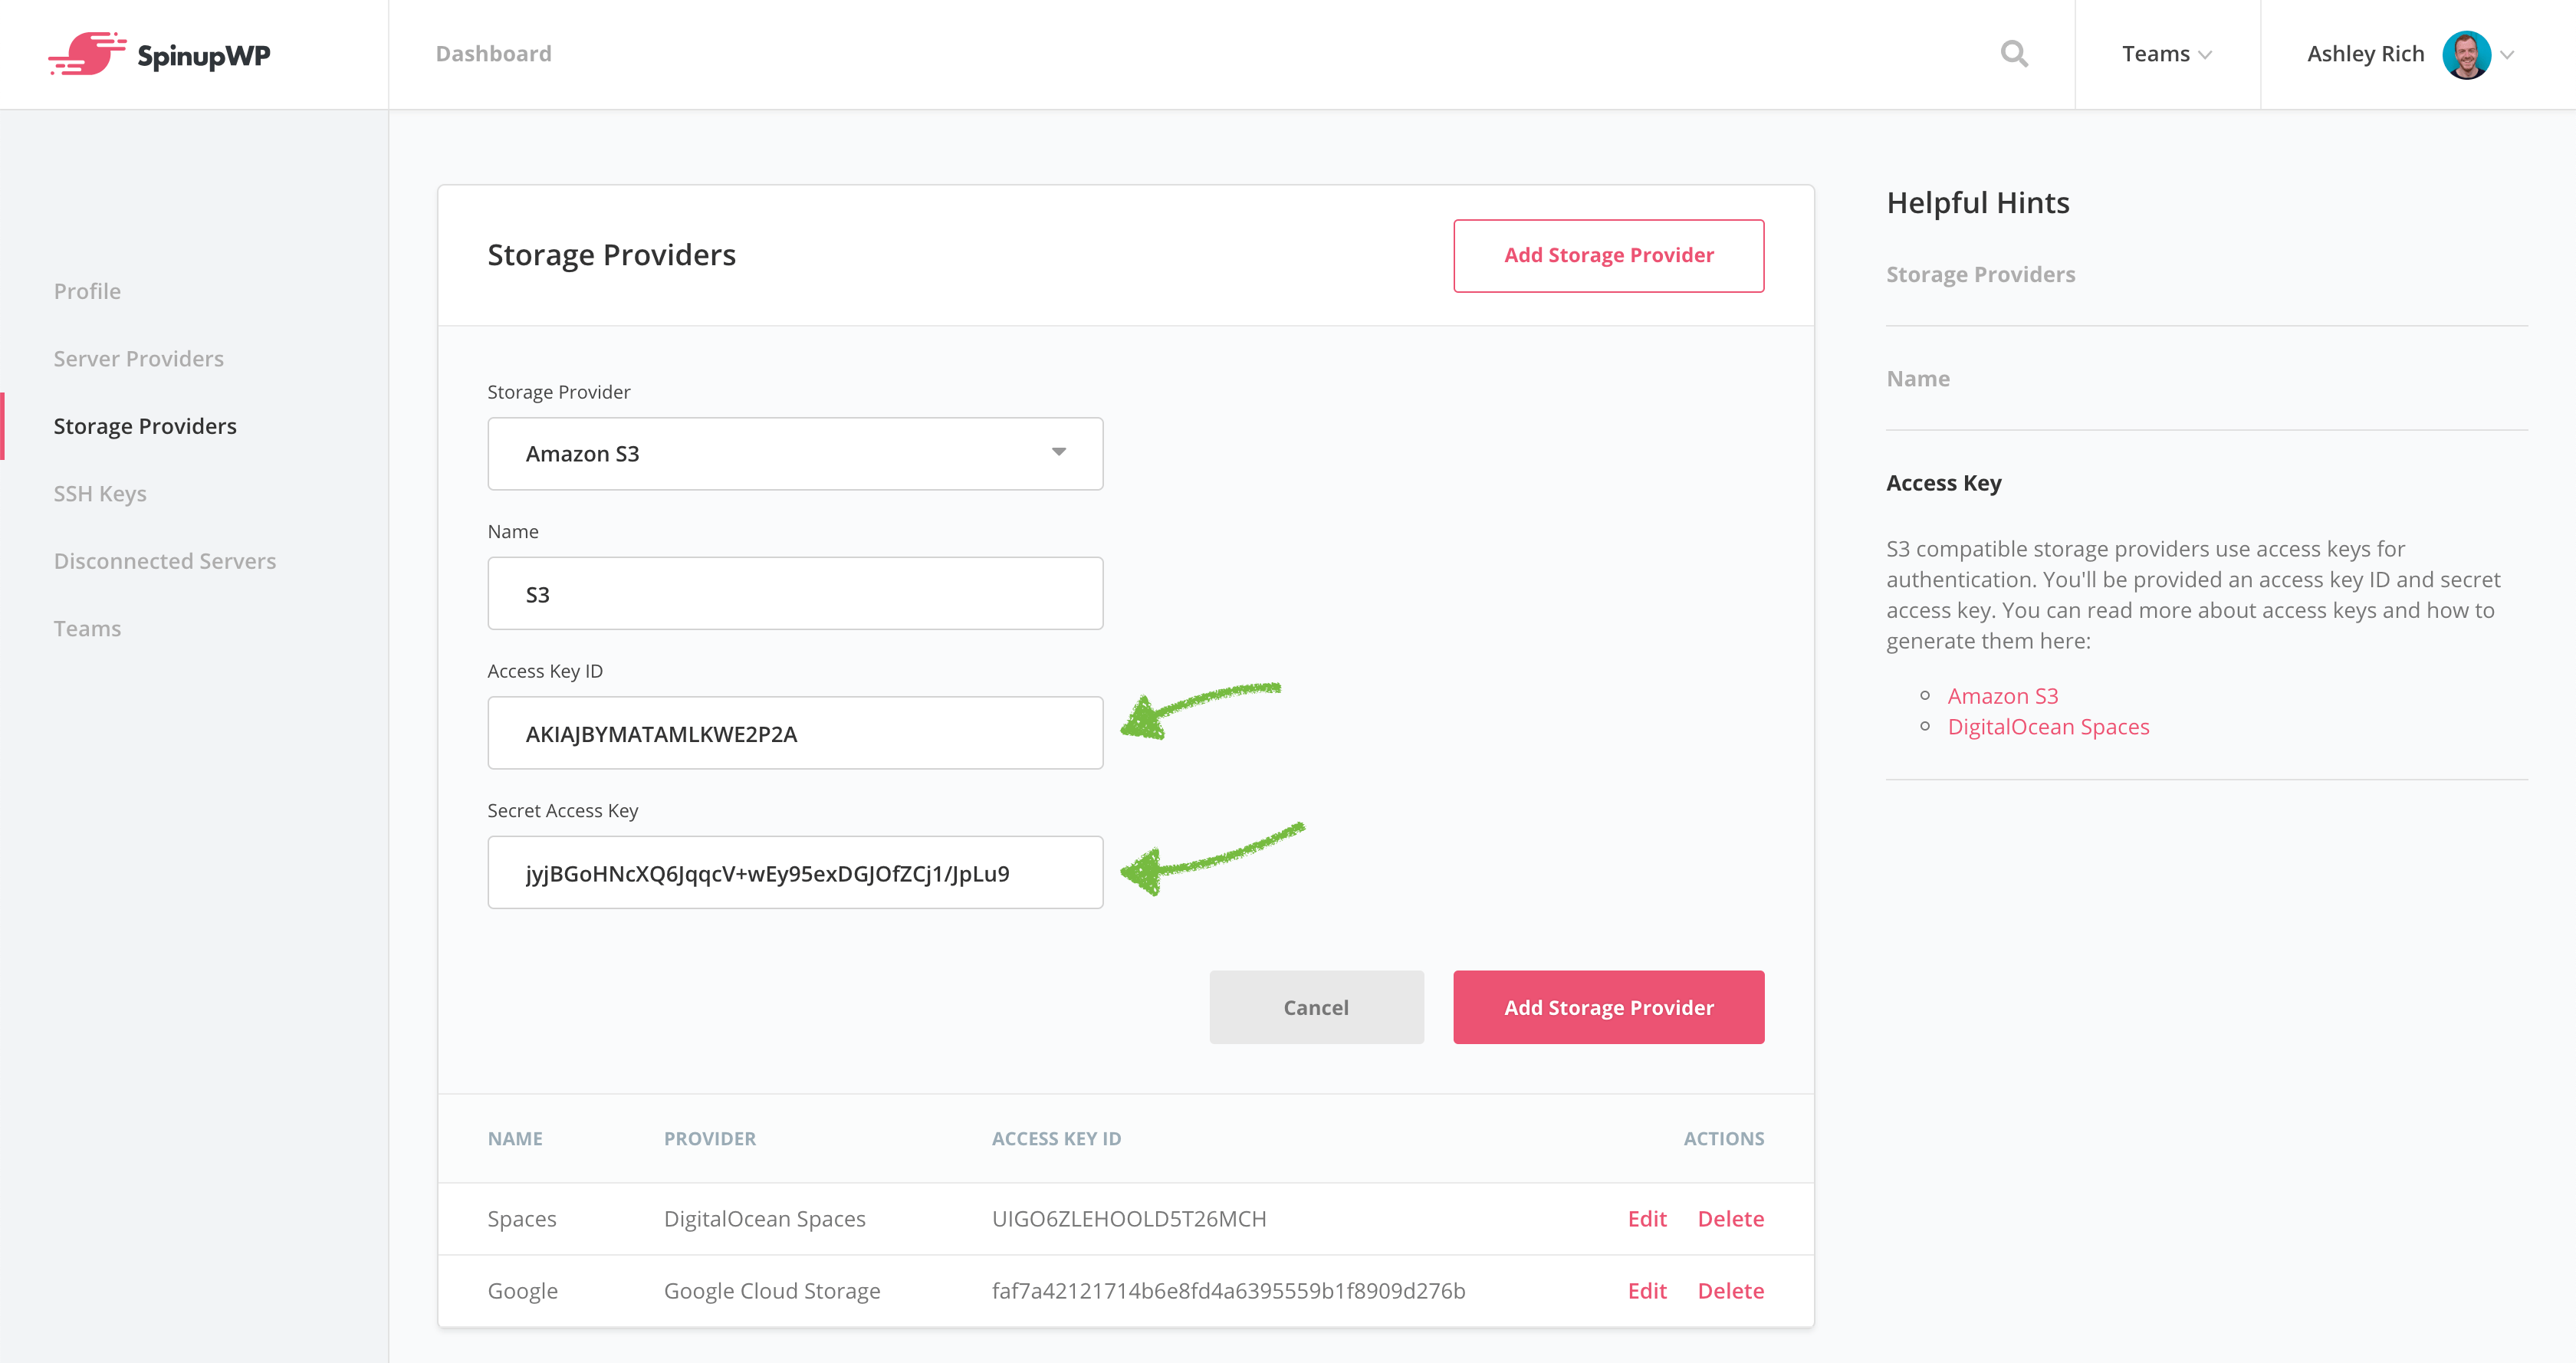Click the Helpful Hints heading

[x=1977, y=203]
